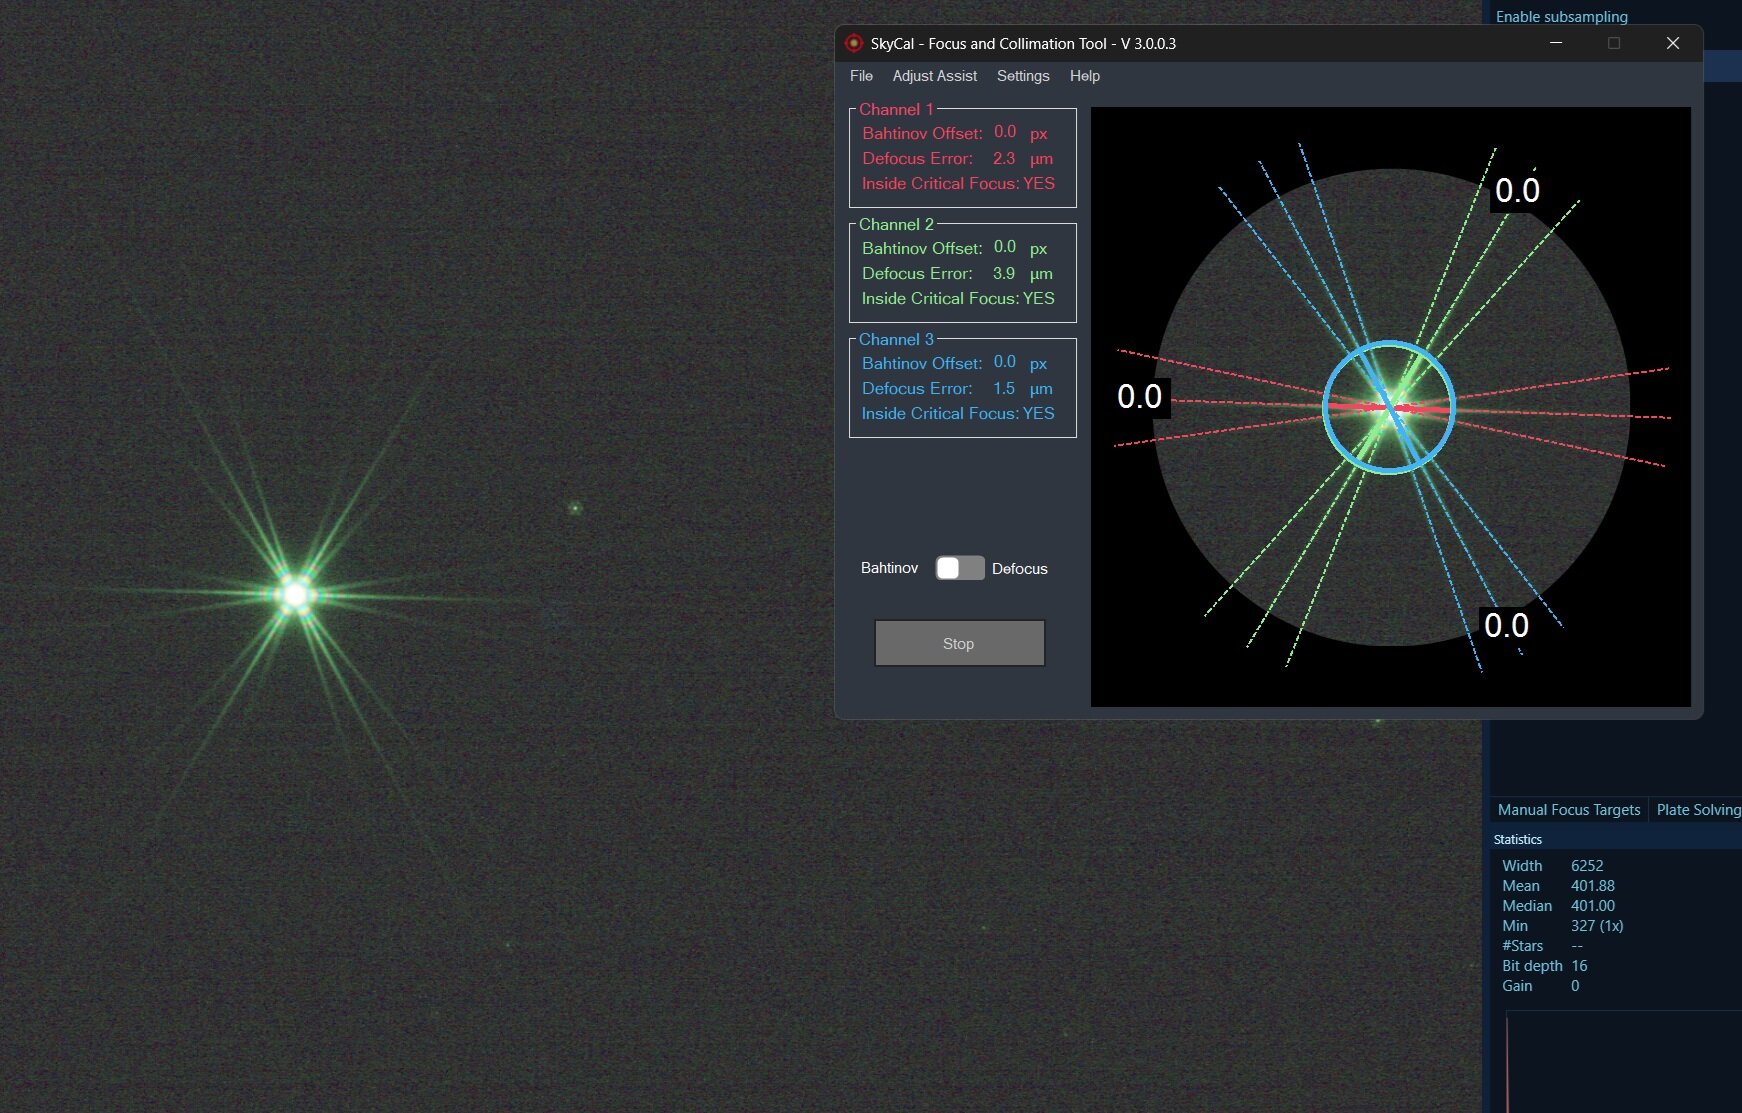Switch to the Plate Solving tab

(1698, 810)
